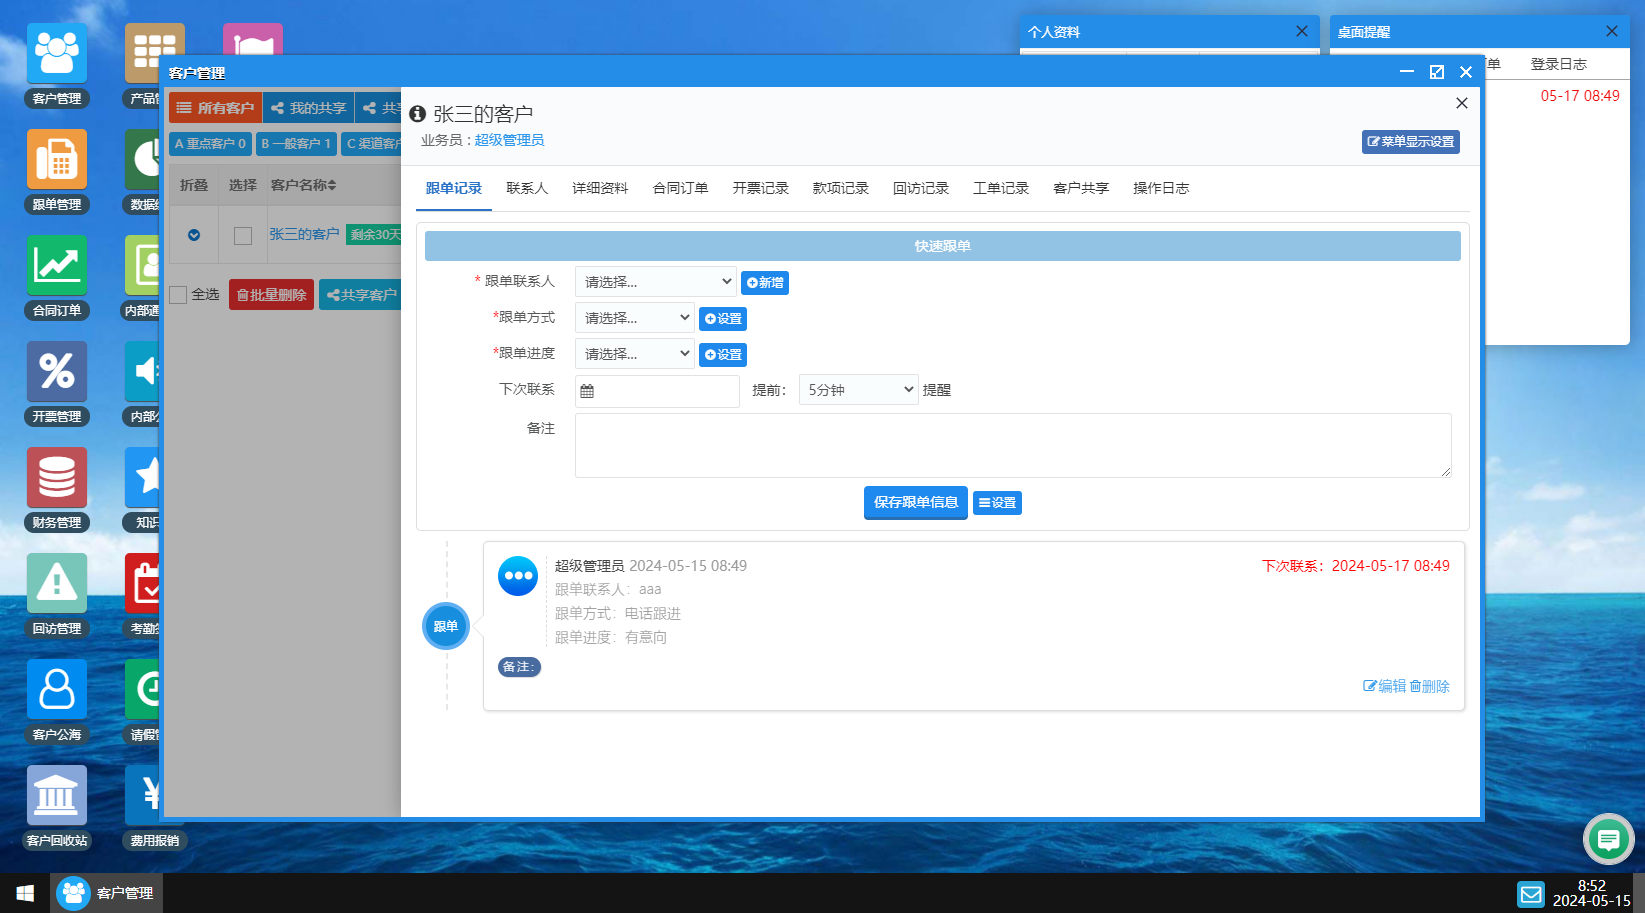Switch to the 合同订单 tab
The height and width of the screenshot is (913, 1645).
click(x=680, y=188)
